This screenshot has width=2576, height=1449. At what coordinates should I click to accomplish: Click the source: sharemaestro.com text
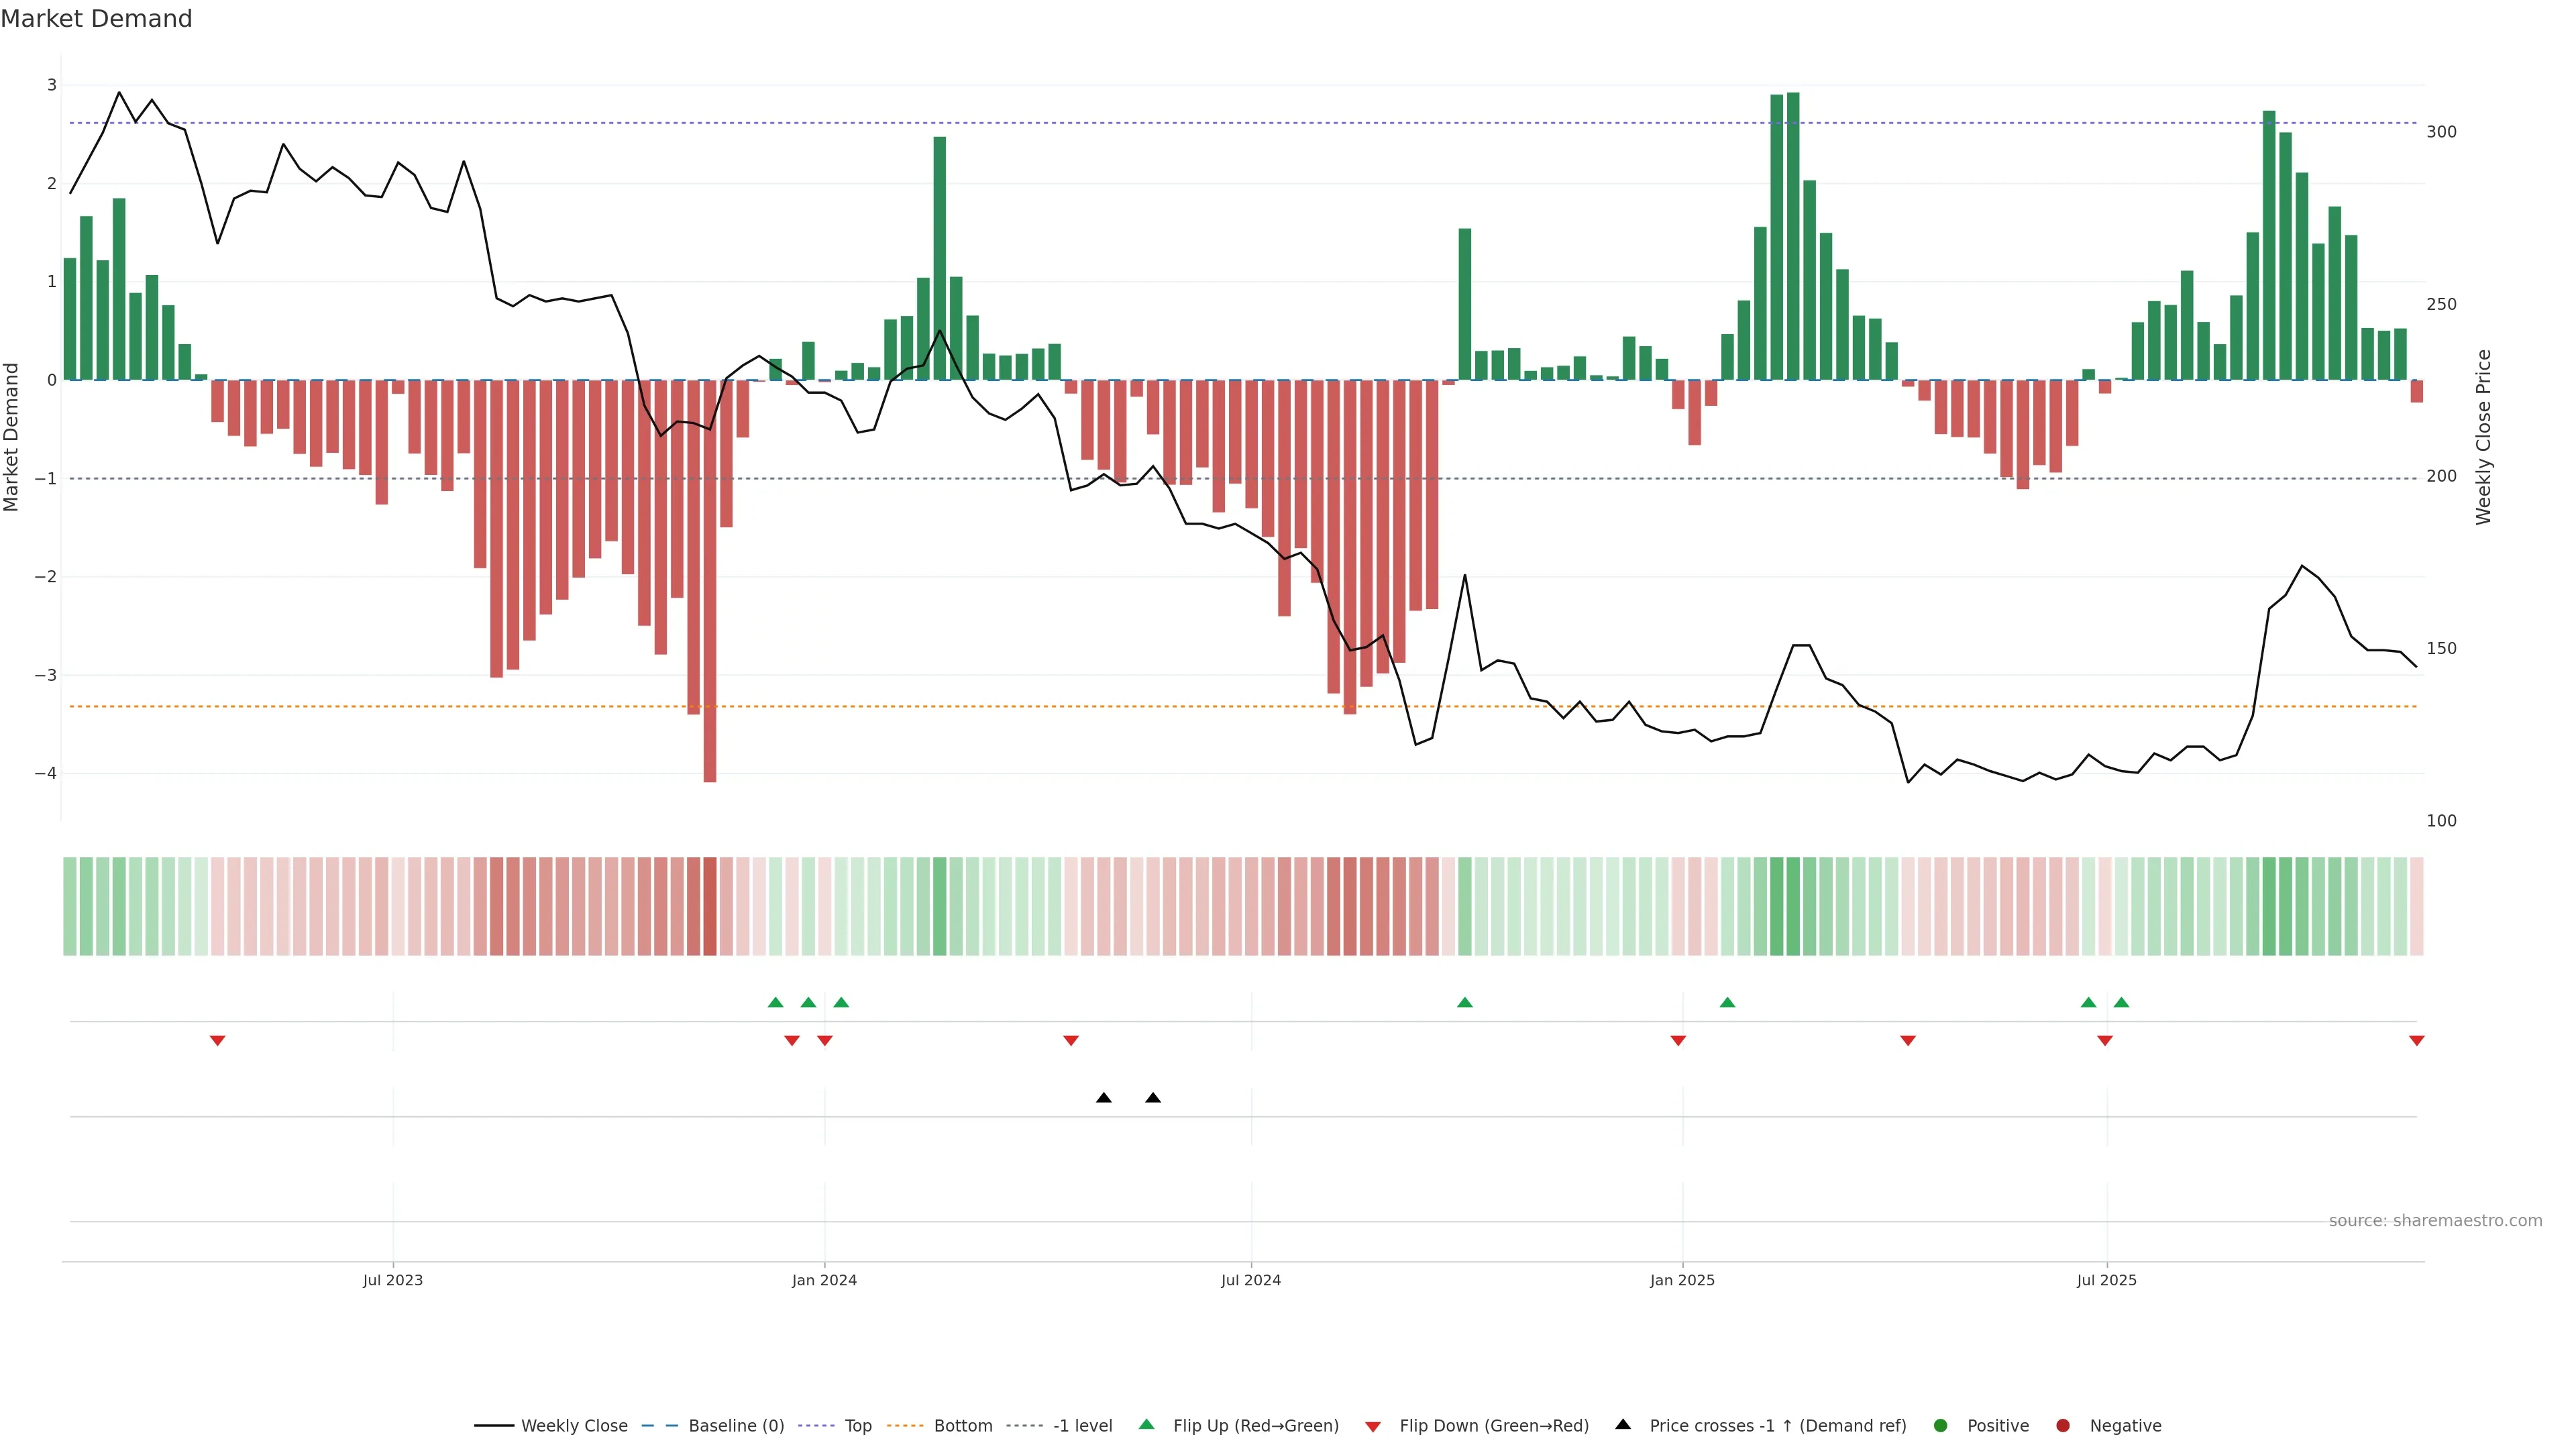pos(2435,1221)
